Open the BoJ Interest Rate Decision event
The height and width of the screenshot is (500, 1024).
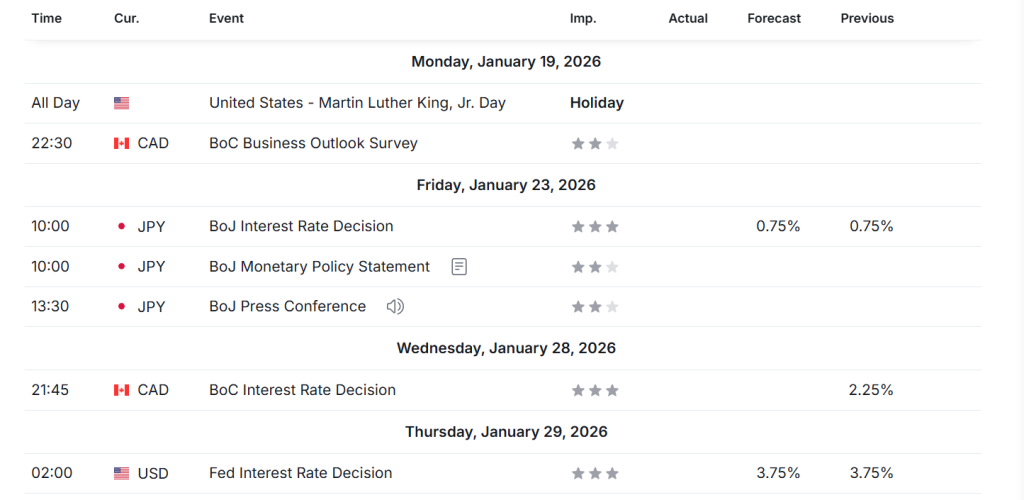(x=301, y=226)
